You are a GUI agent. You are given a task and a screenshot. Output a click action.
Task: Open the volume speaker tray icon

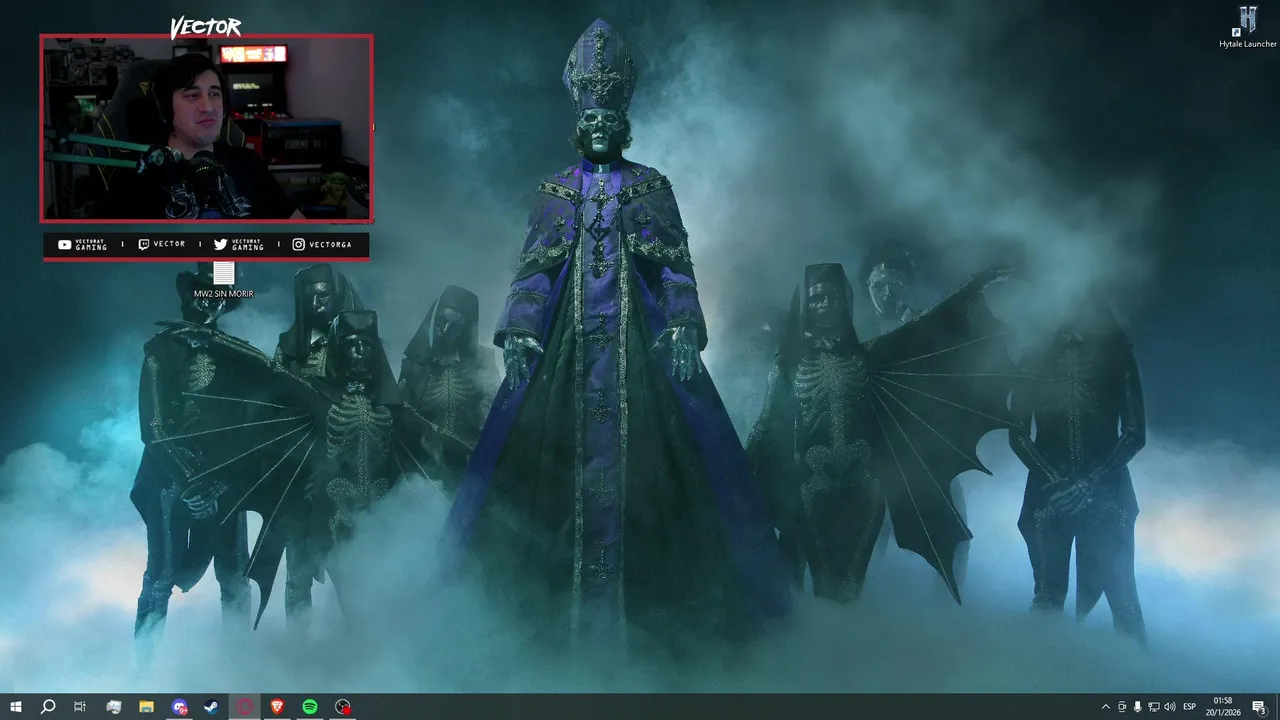click(1170, 707)
